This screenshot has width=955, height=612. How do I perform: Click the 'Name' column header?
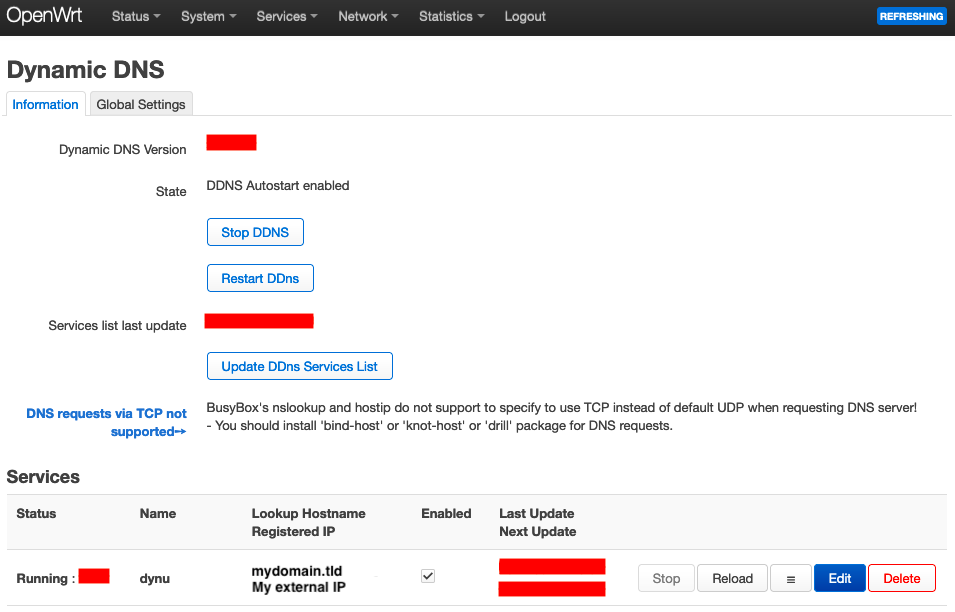158,513
